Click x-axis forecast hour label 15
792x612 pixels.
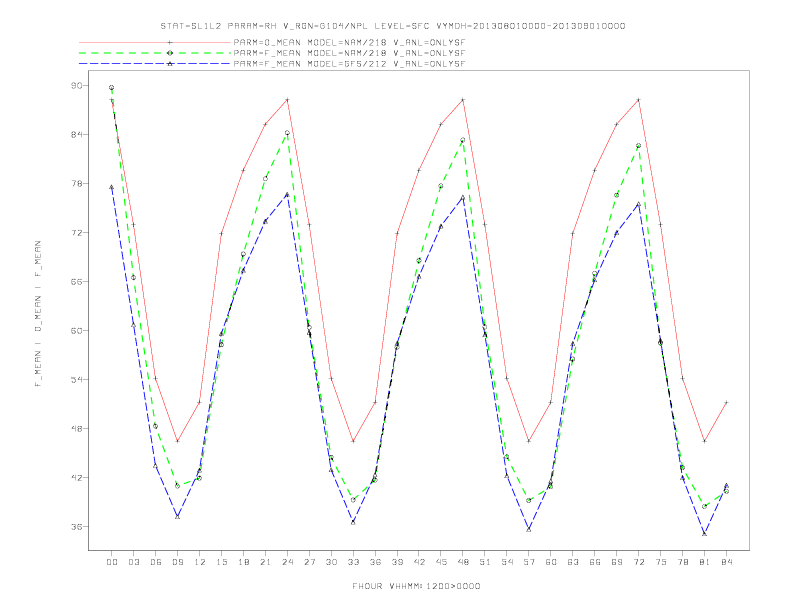click(x=221, y=562)
